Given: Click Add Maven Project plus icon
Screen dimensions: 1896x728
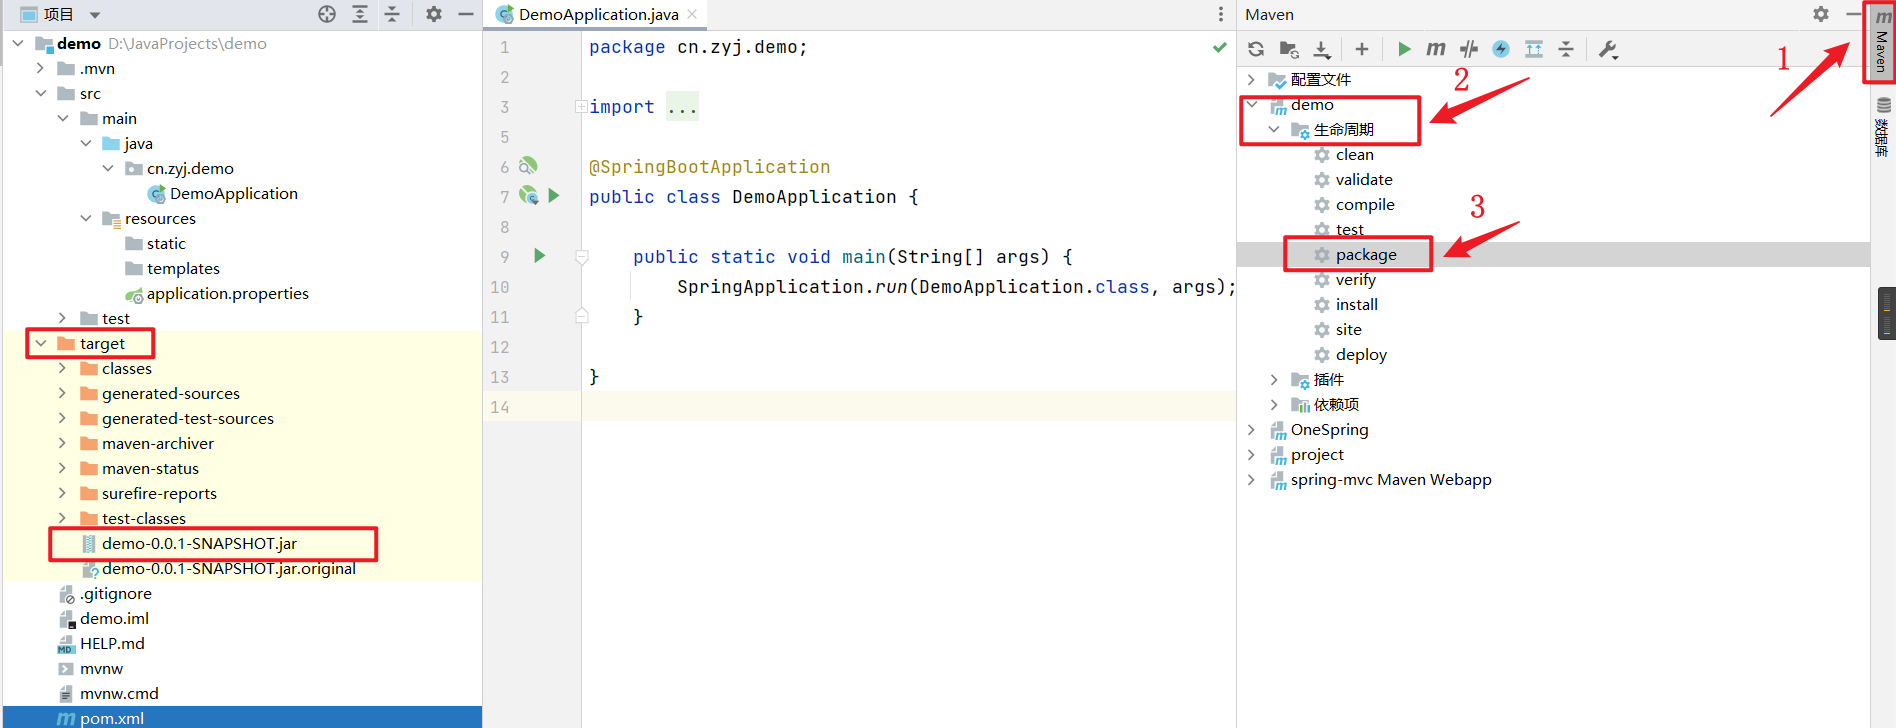Looking at the screenshot, I should 1361,49.
